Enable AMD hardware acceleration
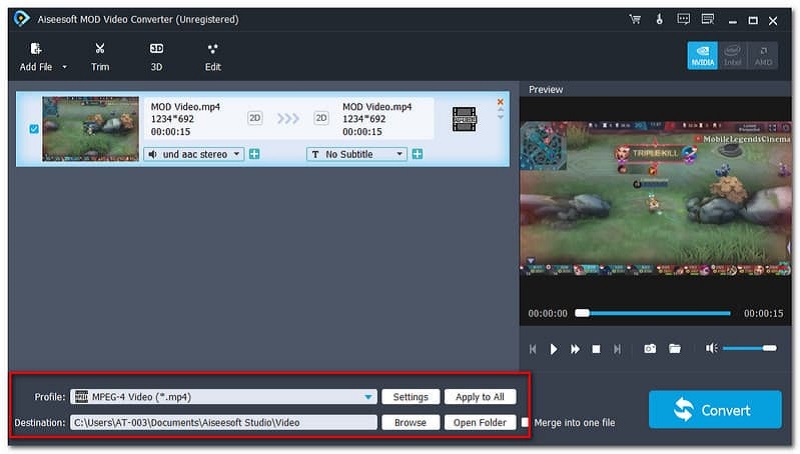Image resolution: width=800 pixels, height=454 pixels. tap(763, 56)
